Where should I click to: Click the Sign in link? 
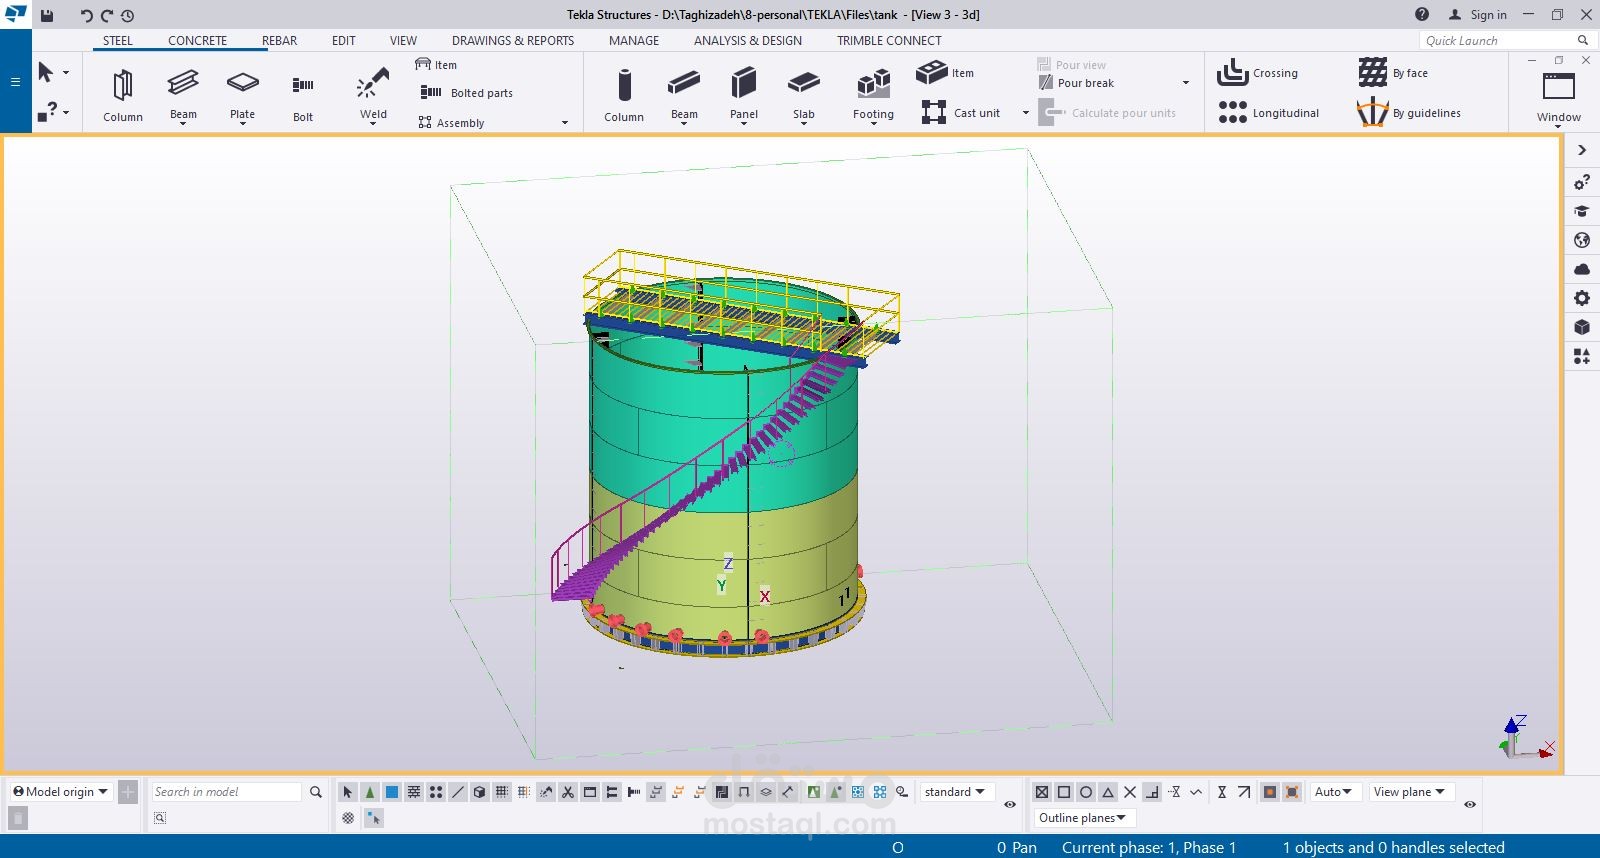coord(1487,15)
